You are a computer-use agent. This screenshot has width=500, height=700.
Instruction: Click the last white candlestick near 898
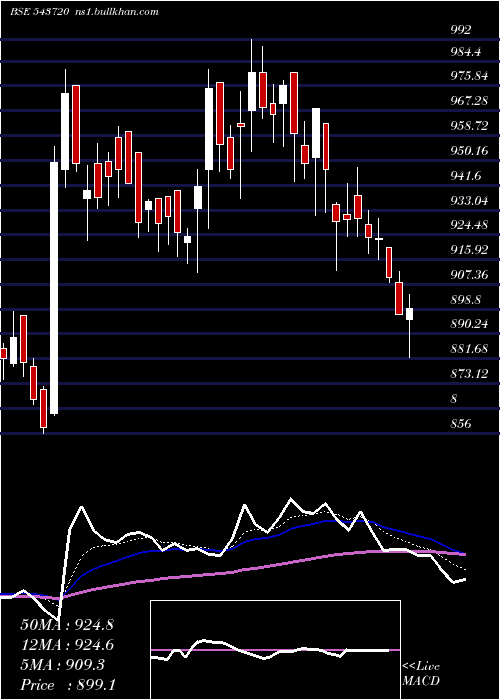click(x=409, y=313)
